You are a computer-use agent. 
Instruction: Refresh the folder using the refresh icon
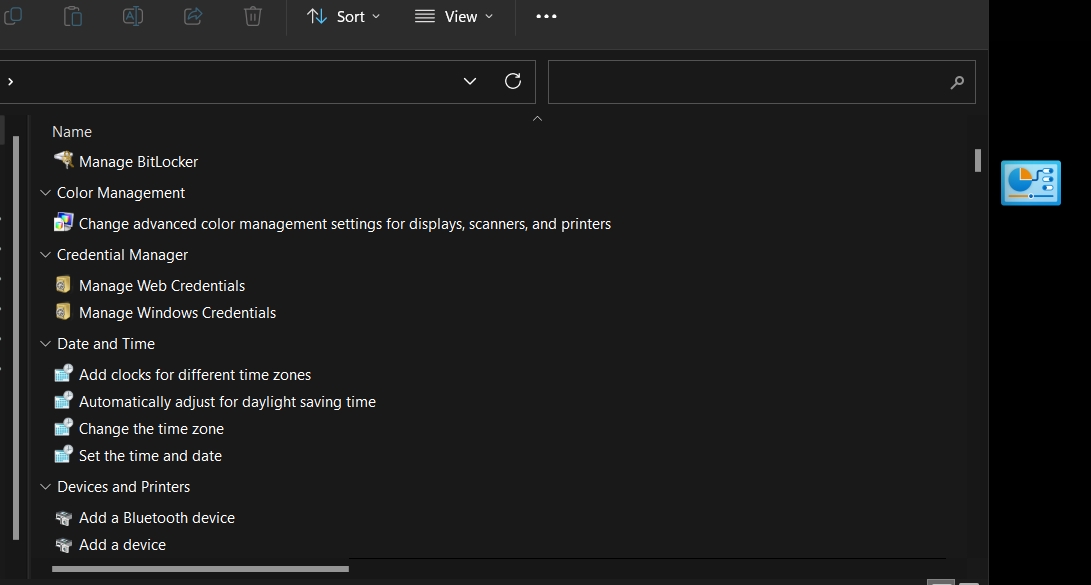coord(513,81)
